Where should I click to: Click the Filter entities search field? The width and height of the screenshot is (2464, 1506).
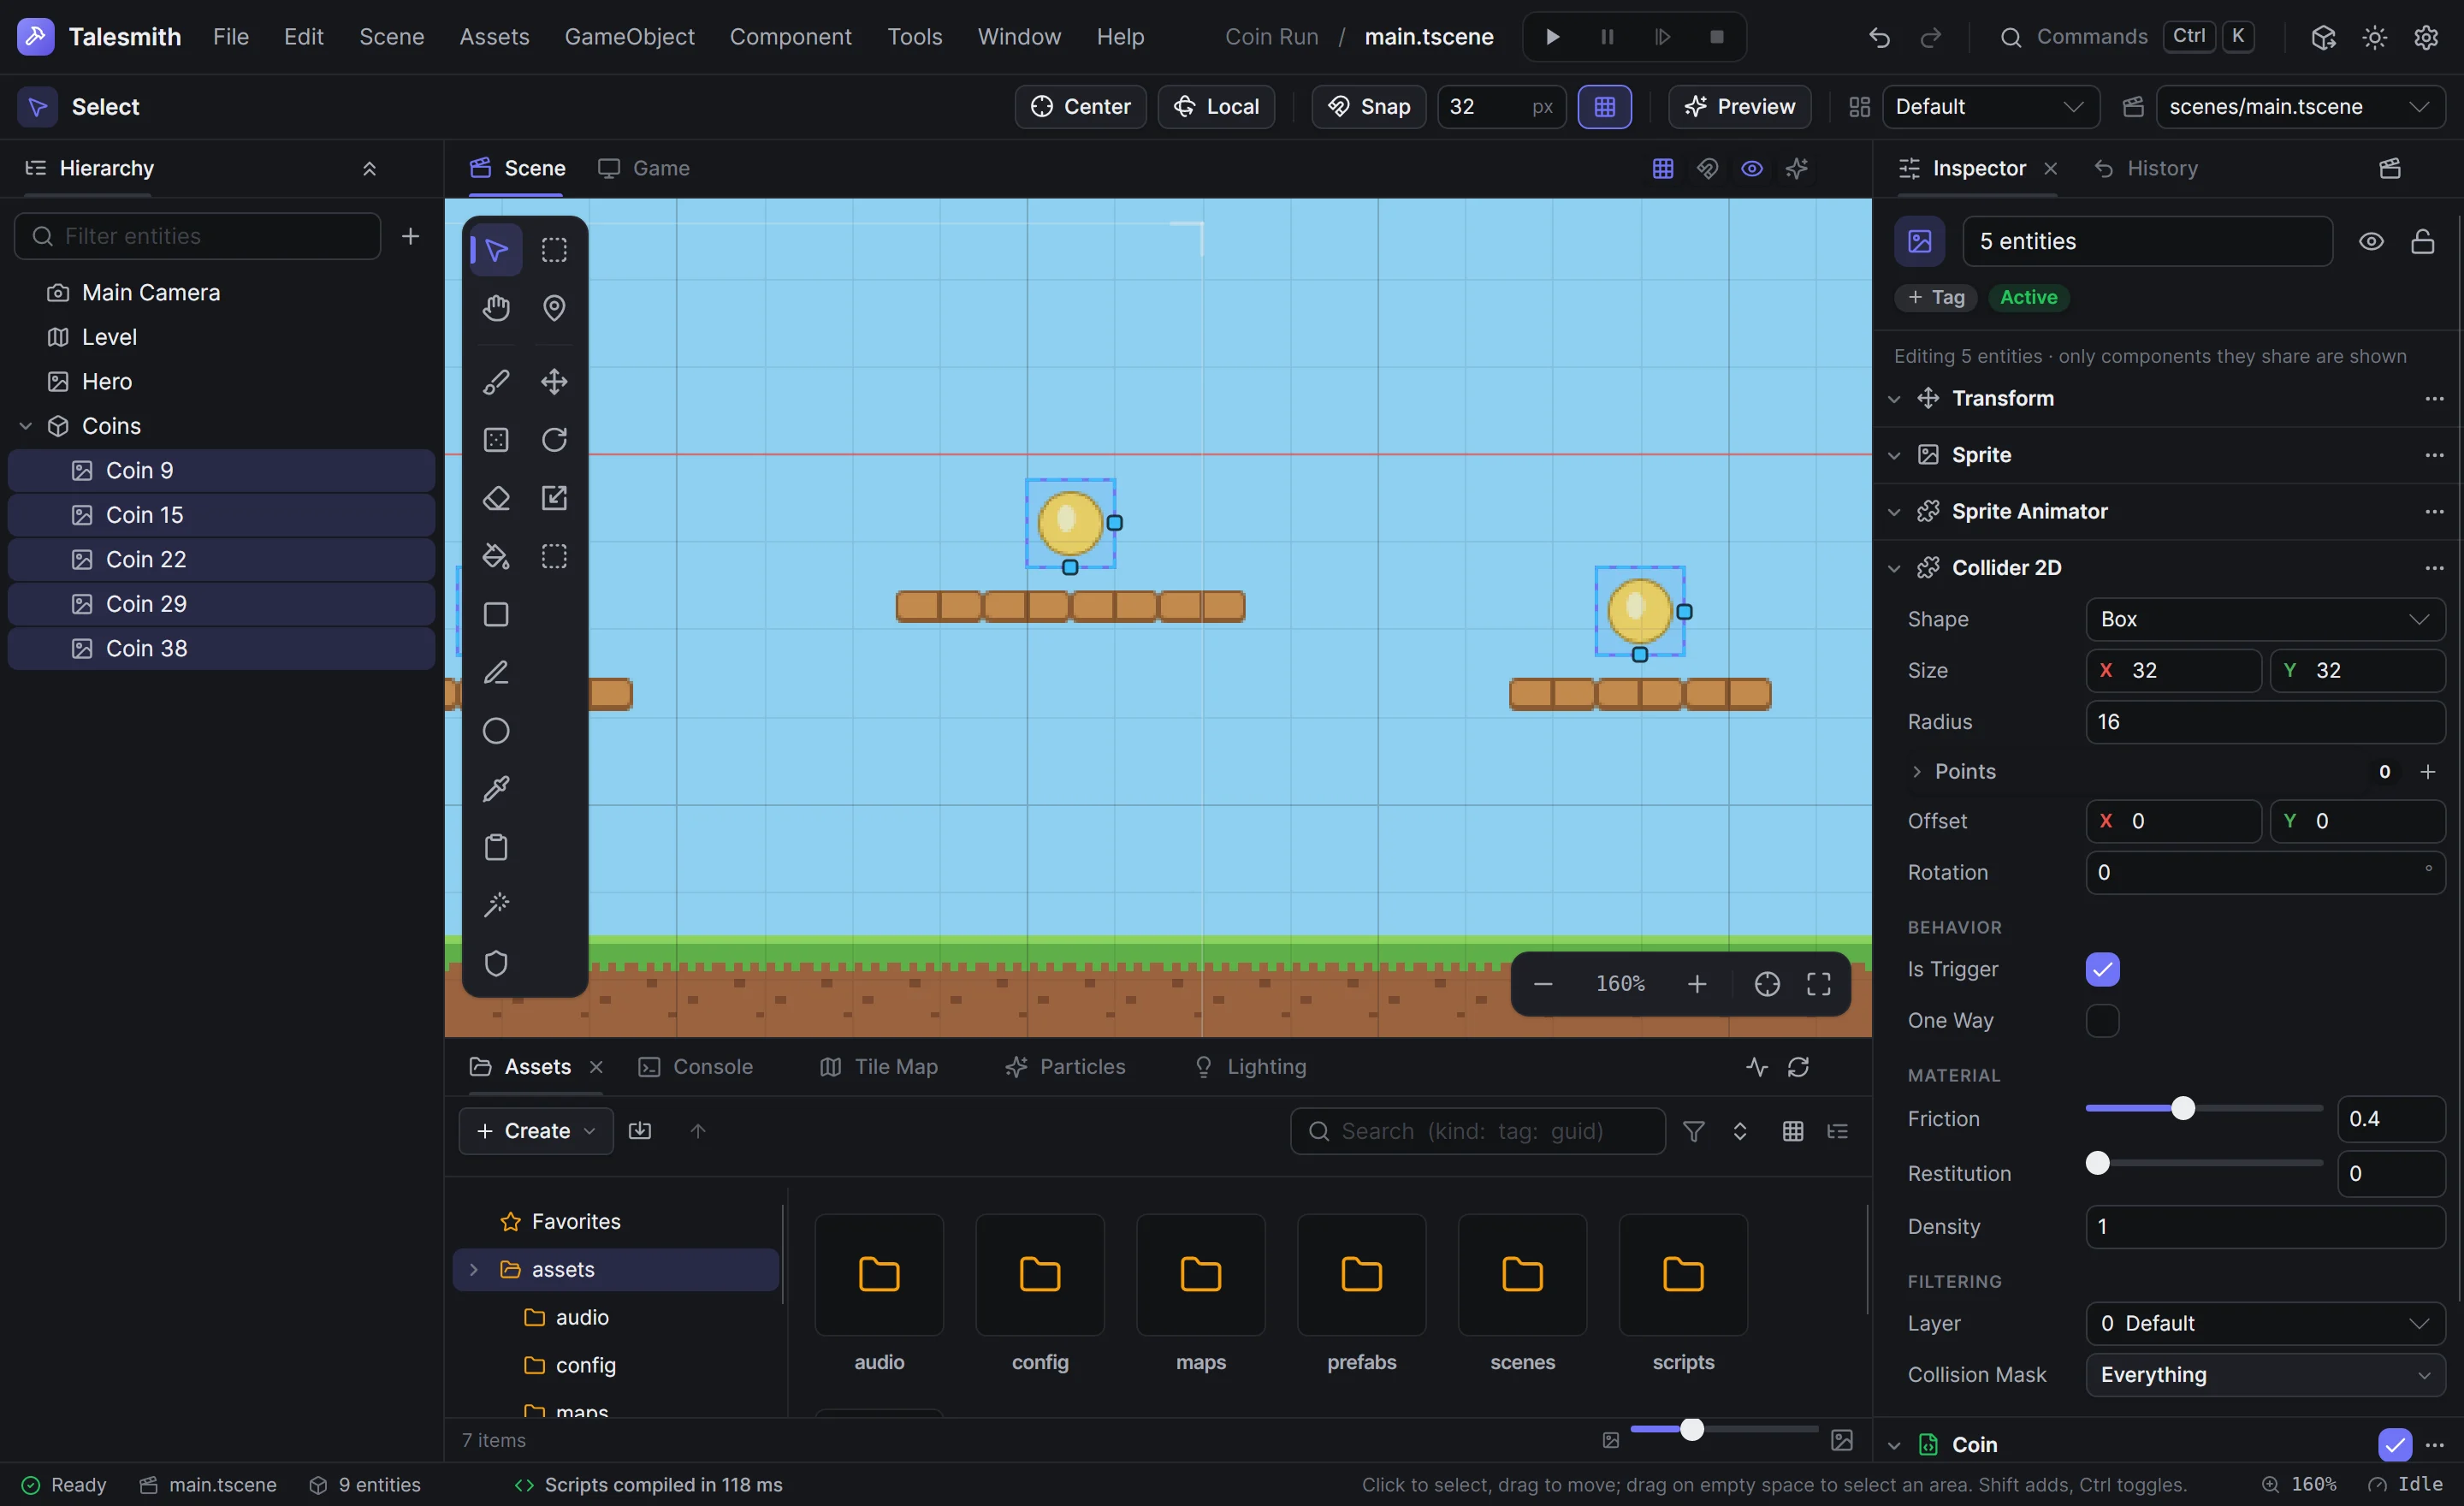[x=197, y=236]
